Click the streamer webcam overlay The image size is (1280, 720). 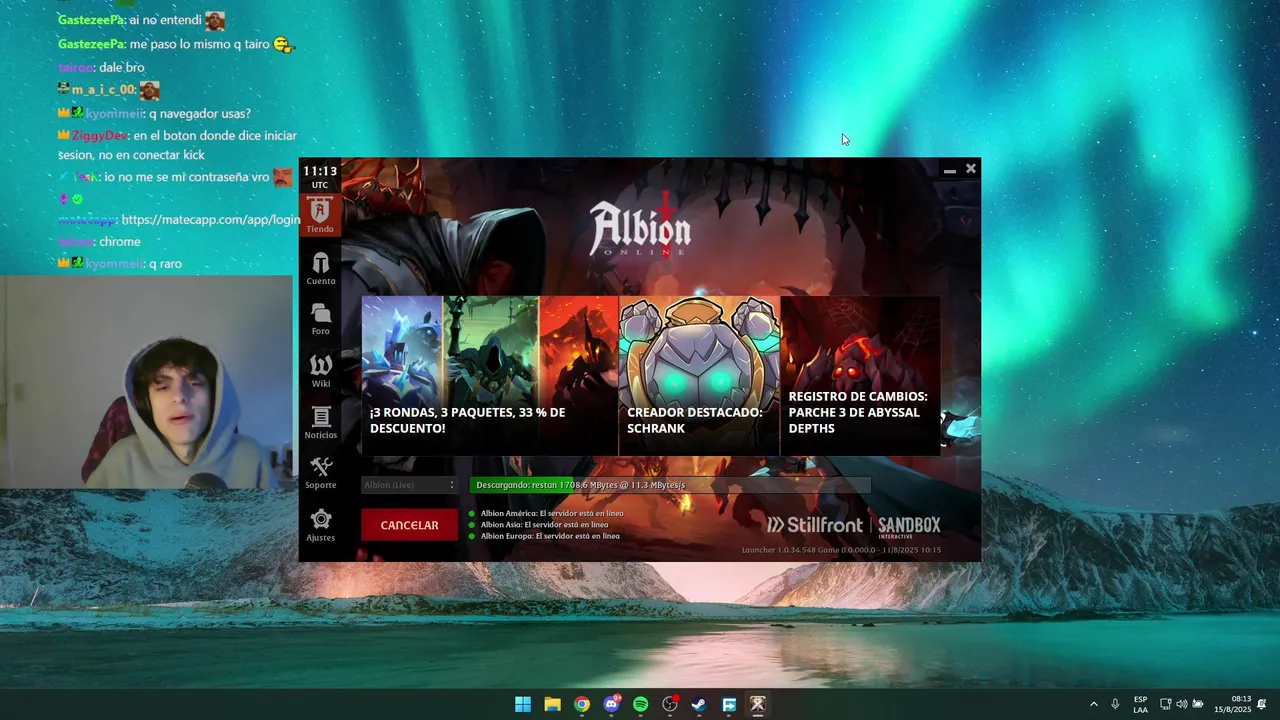(147, 382)
